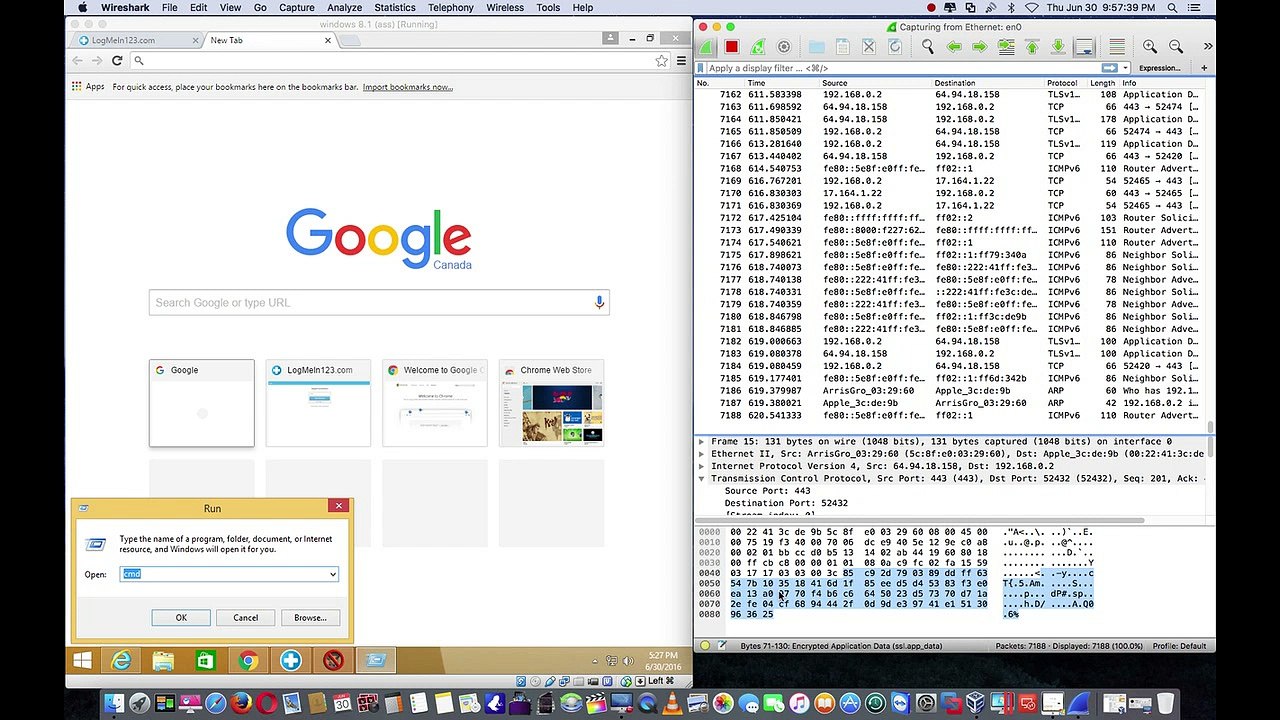
Task: Click the Google search box
Action: click(379, 302)
